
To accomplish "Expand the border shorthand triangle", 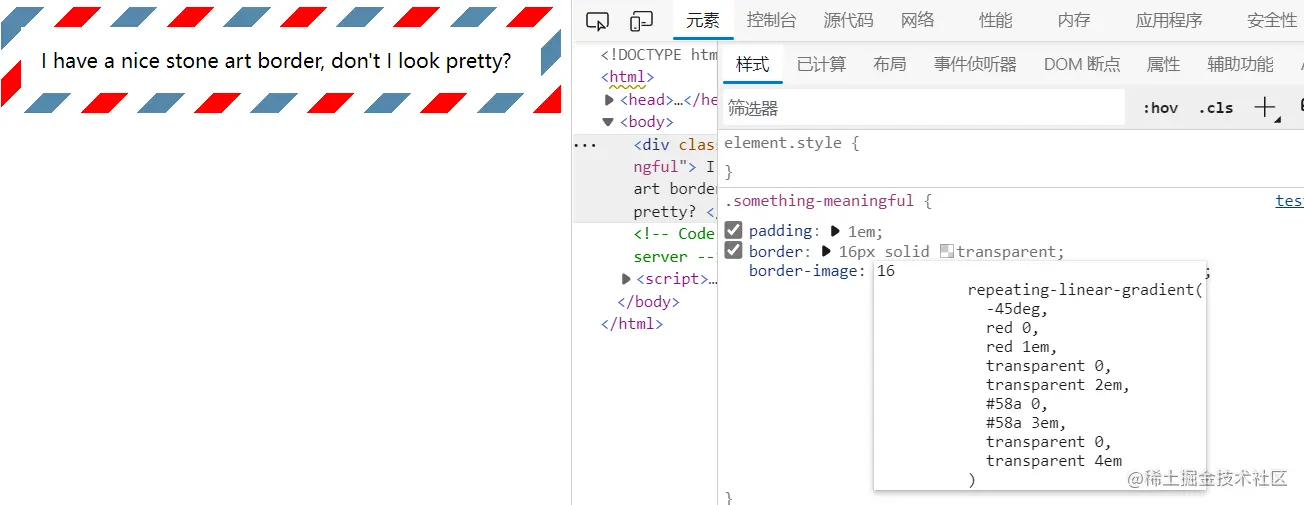I will point(827,252).
